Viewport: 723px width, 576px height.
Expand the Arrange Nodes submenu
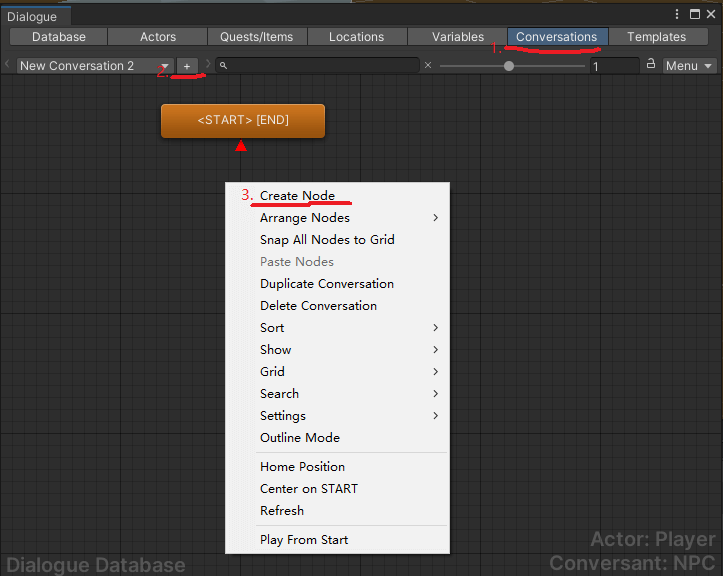click(x=337, y=218)
